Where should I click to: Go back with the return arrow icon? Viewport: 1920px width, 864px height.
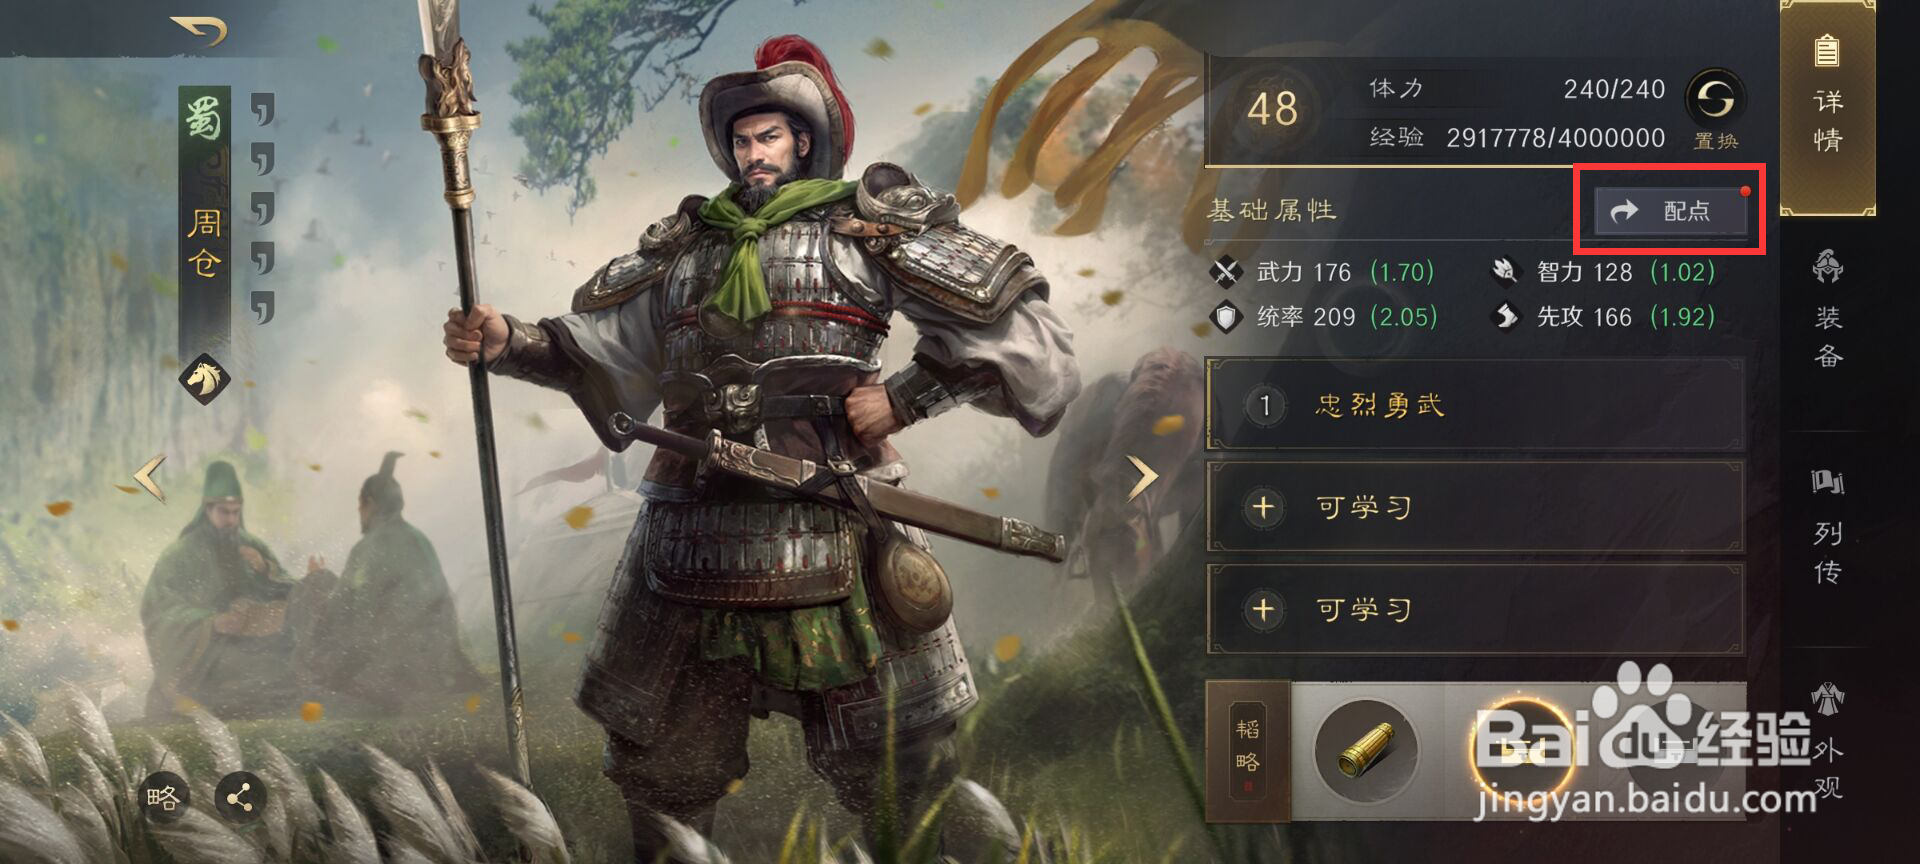click(x=199, y=31)
